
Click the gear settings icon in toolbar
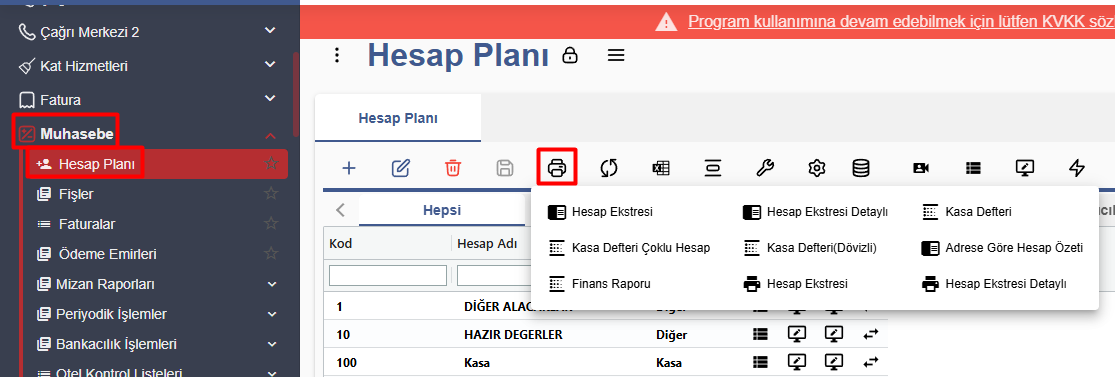click(x=816, y=168)
